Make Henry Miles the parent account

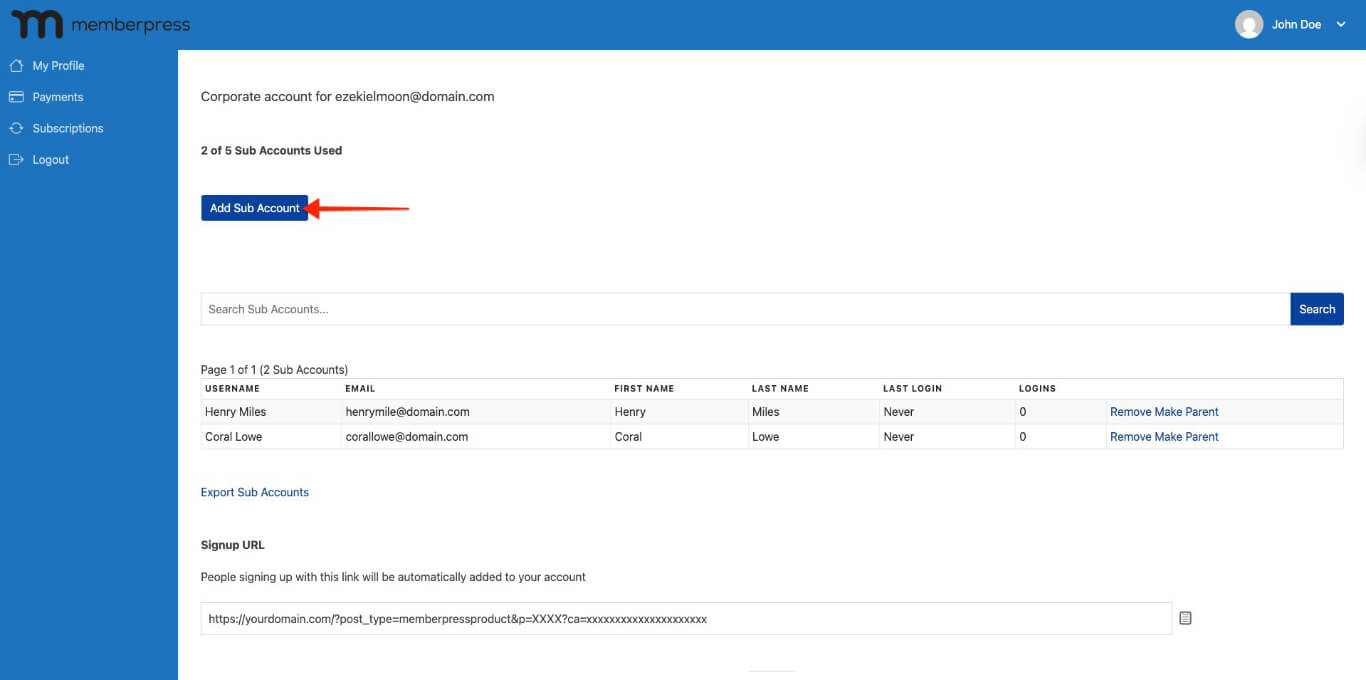pyautogui.click(x=1186, y=412)
